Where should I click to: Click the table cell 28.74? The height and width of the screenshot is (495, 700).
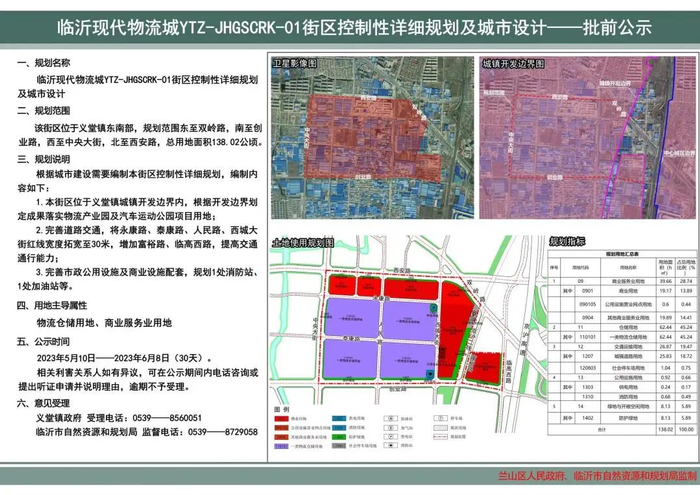tap(686, 281)
